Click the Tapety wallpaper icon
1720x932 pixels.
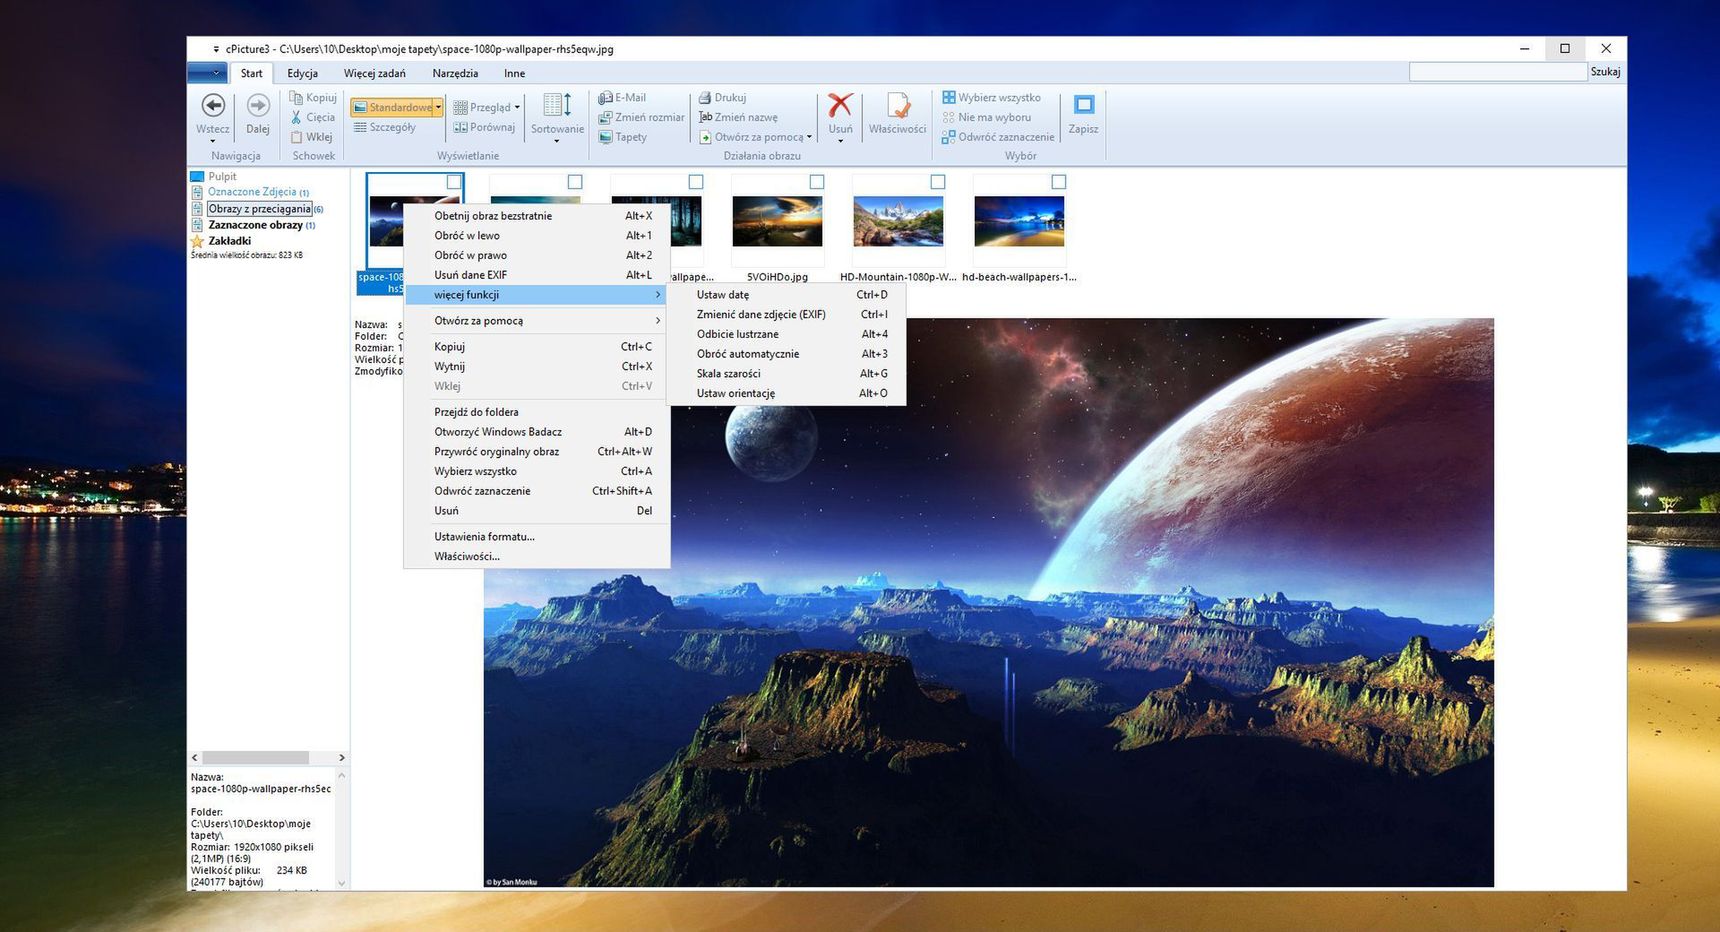tap(605, 137)
